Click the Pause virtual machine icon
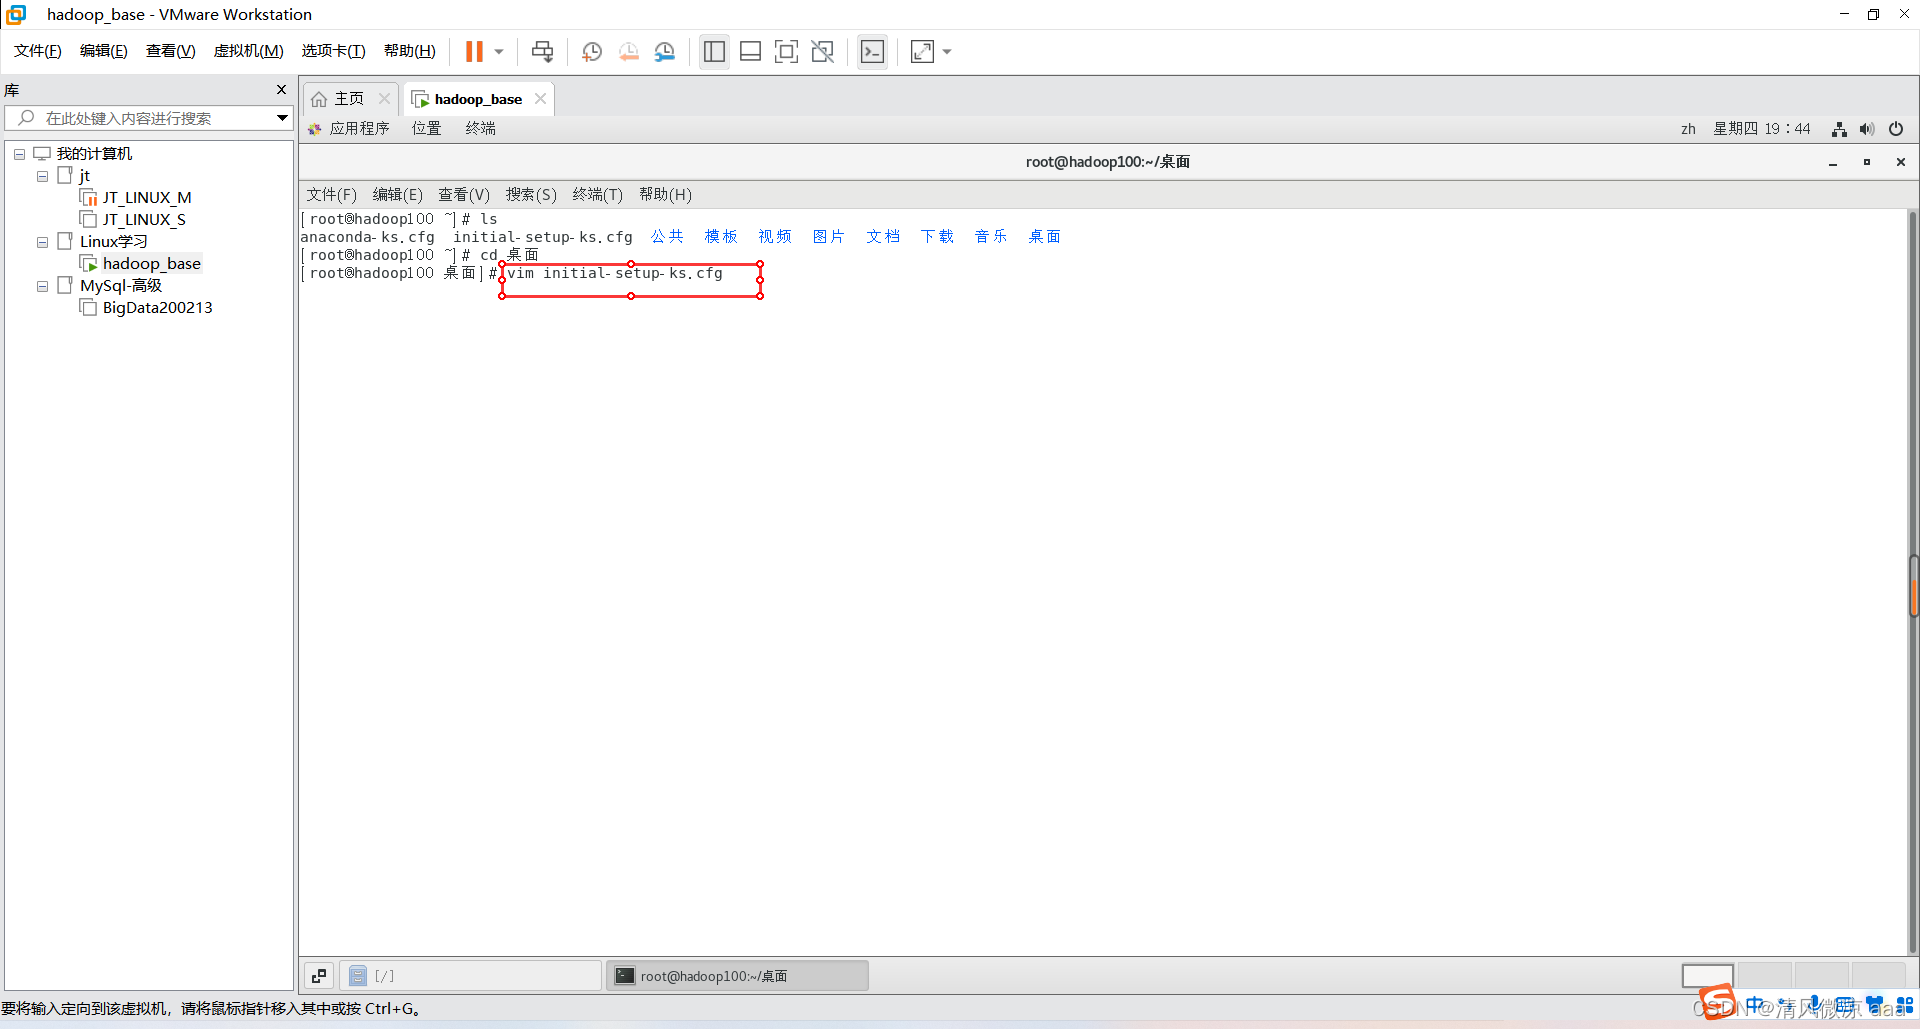The width and height of the screenshot is (1920, 1029). tap(474, 51)
